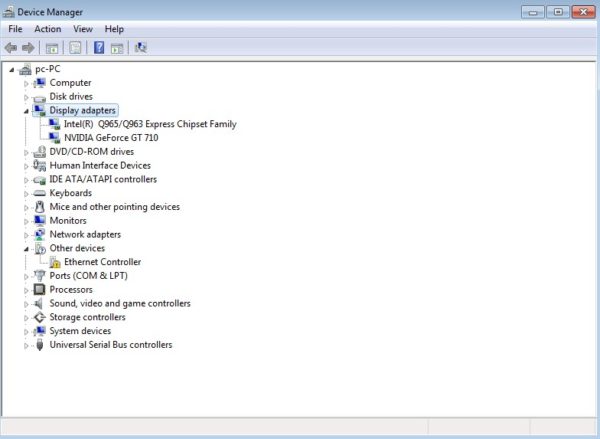Open the View menu

(82, 29)
